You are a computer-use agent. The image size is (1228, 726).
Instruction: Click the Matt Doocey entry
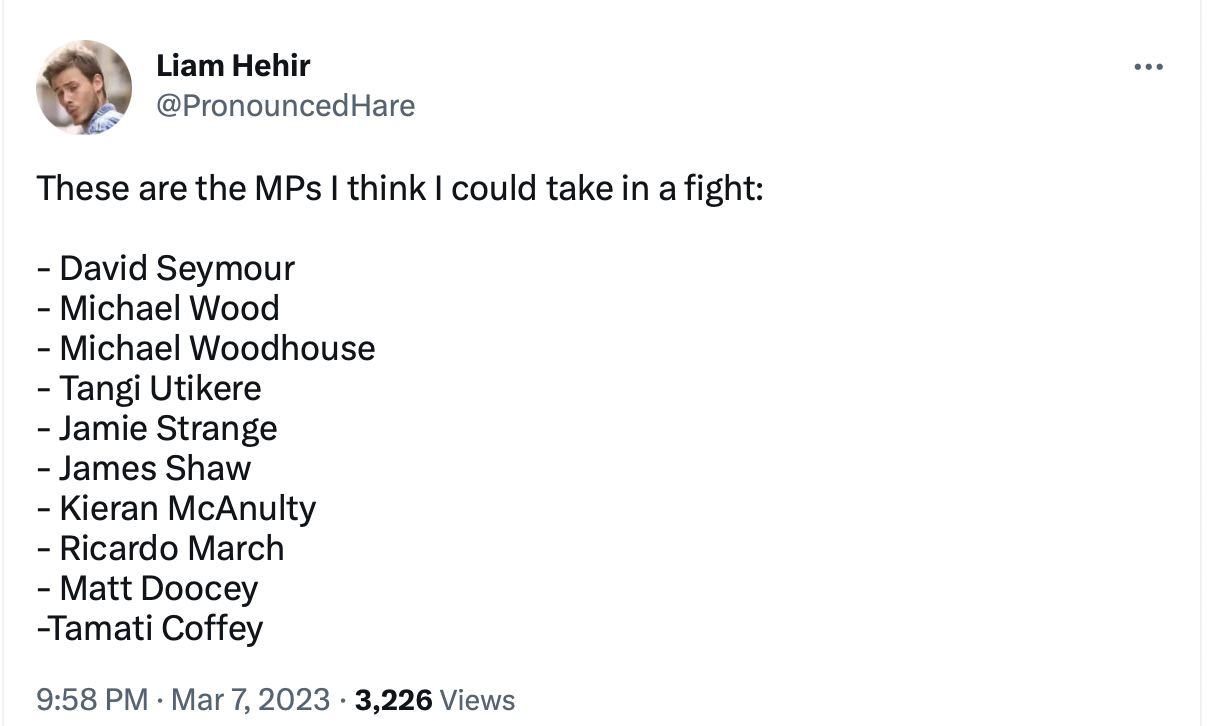[x=159, y=588]
